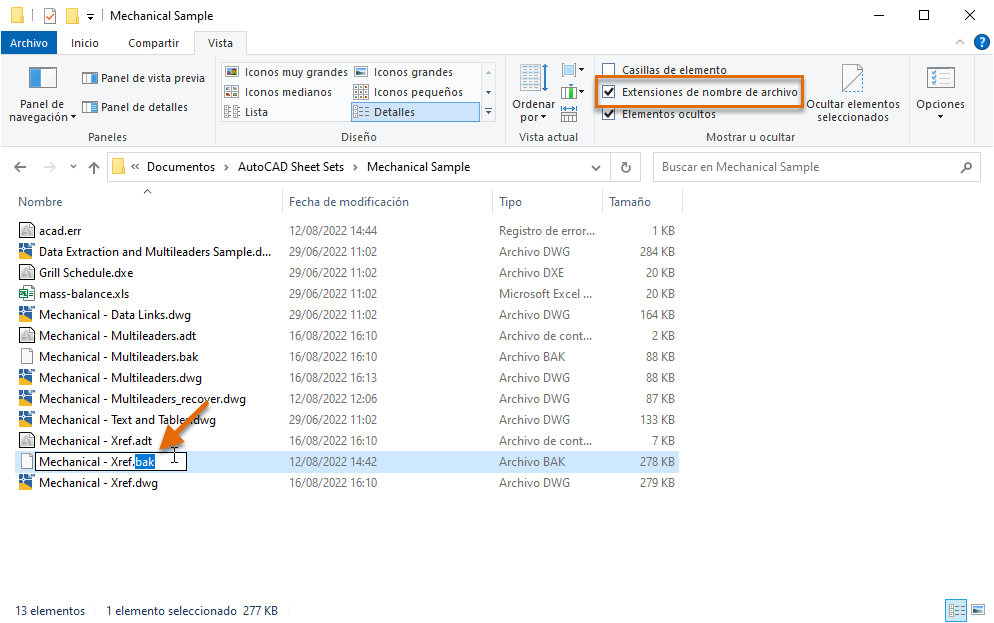Open the Agregar columnas dropdown icon
The width and height of the screenshot is (994, 623).
[x=572, y=92]
